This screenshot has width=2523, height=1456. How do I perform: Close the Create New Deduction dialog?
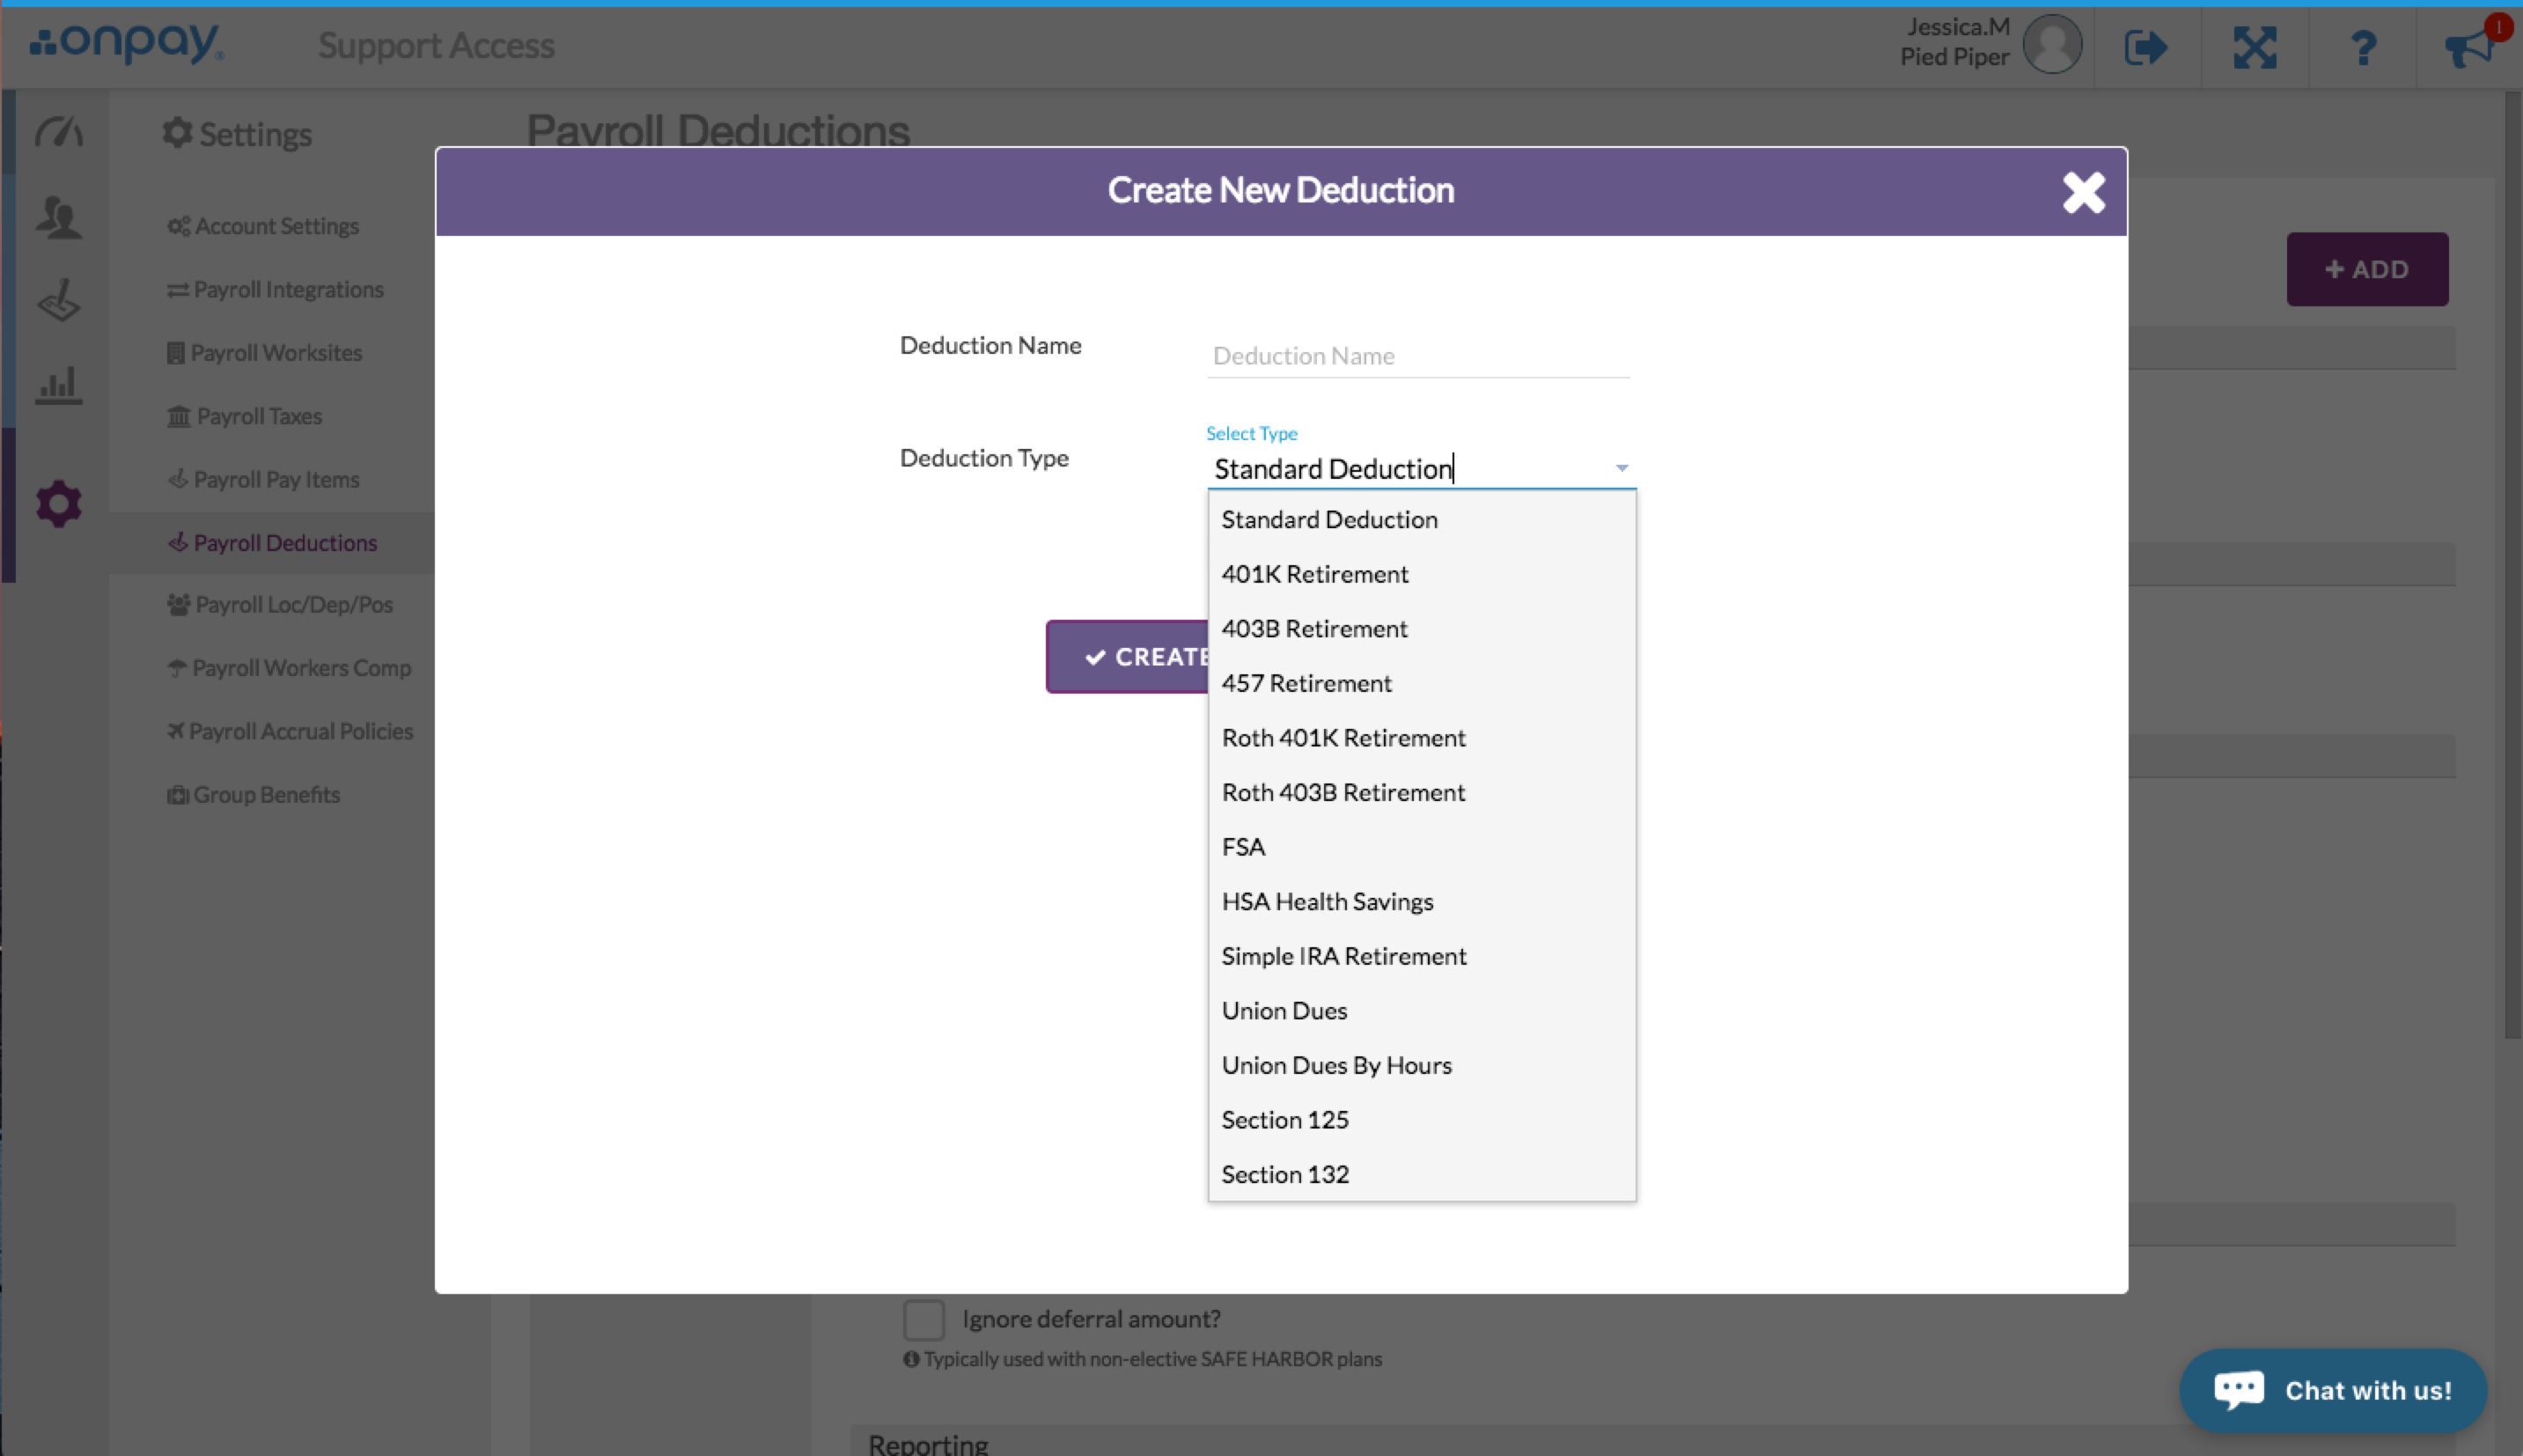pos(2084,192)
